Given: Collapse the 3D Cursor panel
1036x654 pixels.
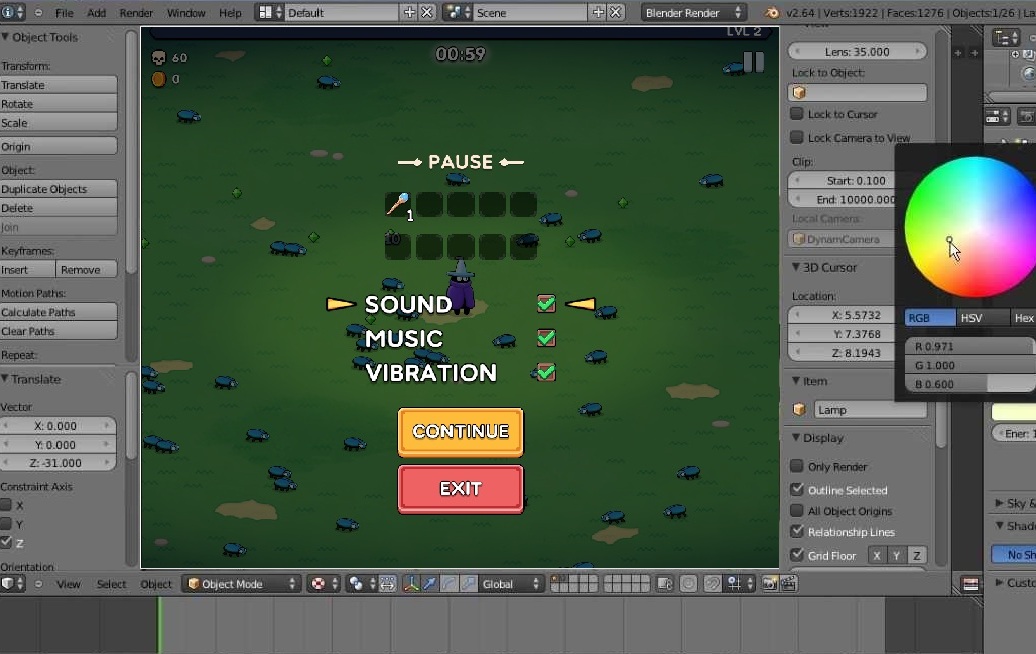Looking at the screenshot, I should pos(796,267).
